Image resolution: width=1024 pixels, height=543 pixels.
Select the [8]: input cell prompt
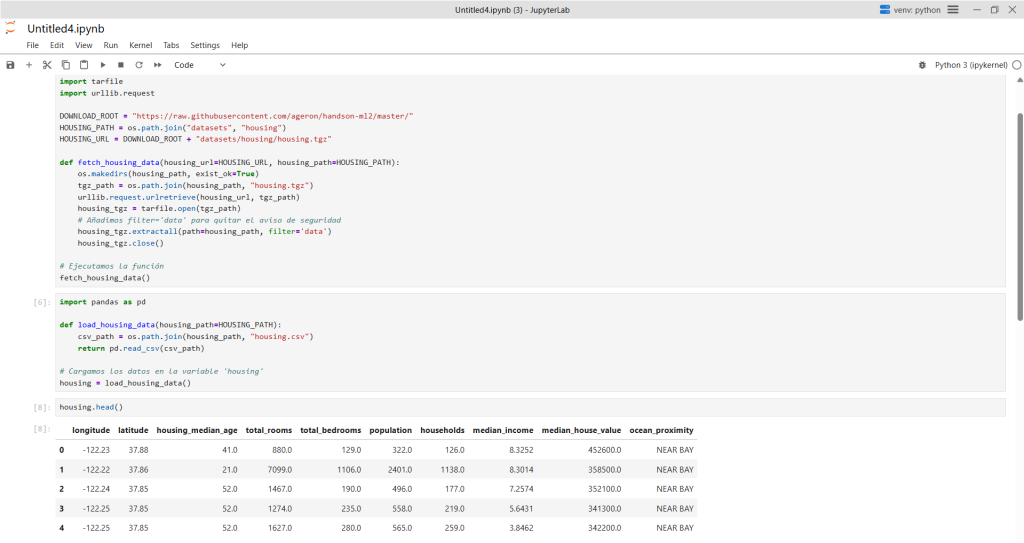click(x=41, y=407)
